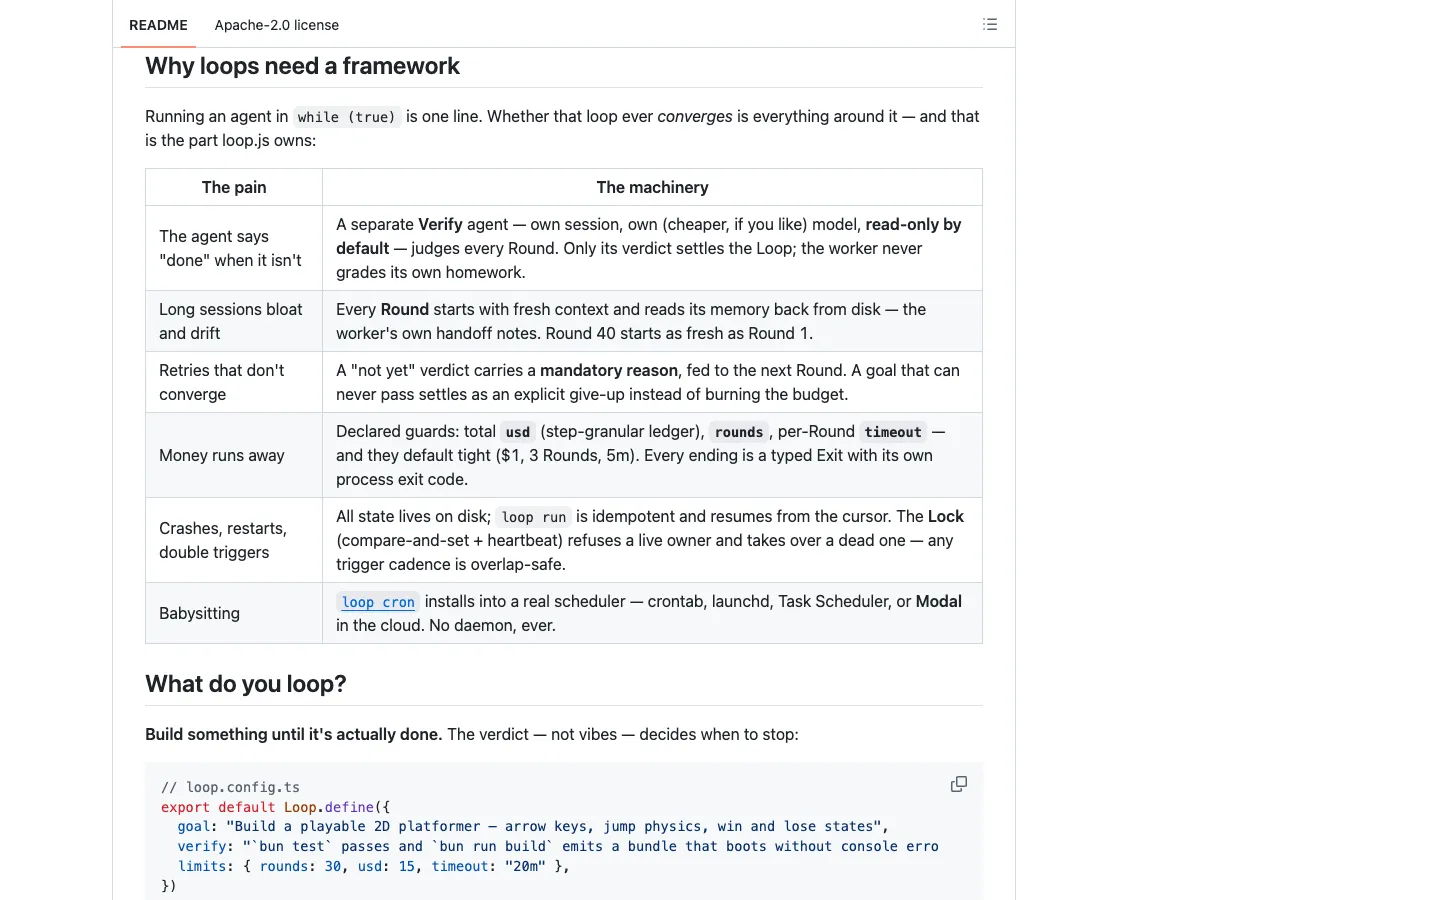Select the text 'process exit code.'

402,479
